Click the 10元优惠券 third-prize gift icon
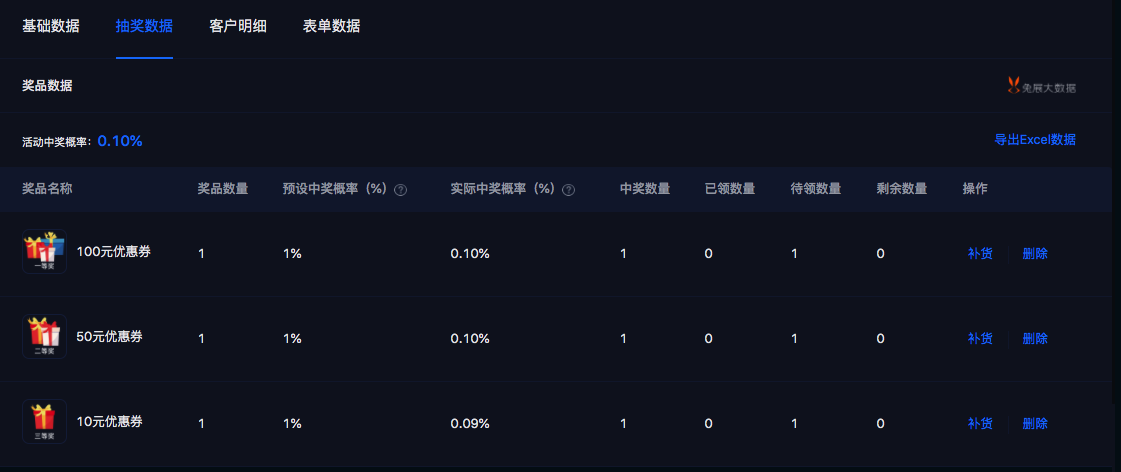 [44, 421]
